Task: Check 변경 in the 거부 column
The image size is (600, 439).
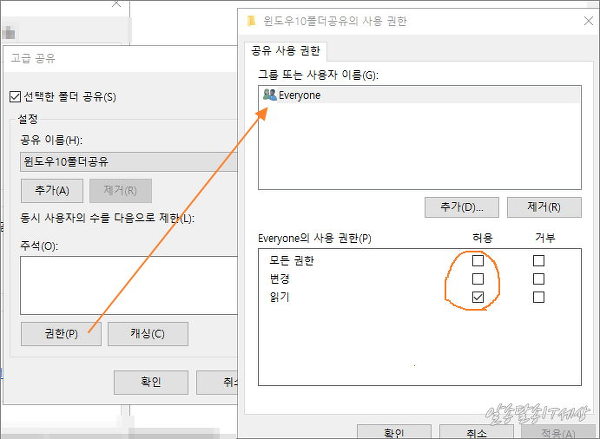Action: point(539,278)
